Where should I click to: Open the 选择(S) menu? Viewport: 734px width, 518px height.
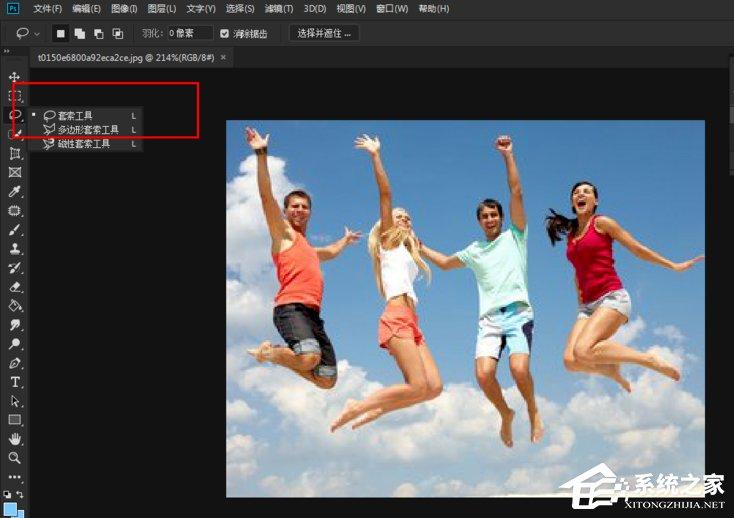coord(240,8)
